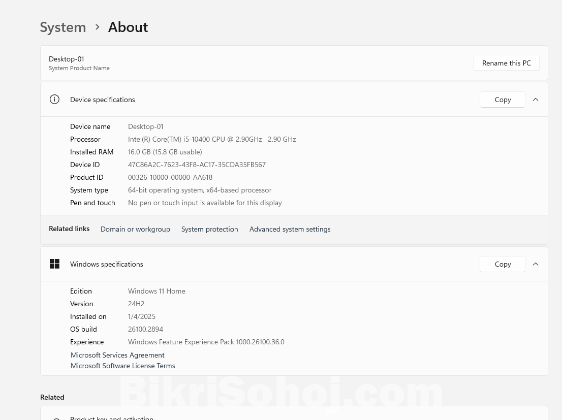This screenshot has width=562, height=420.
Task: Copy the device specifications
Action: (x=503, y=100)
